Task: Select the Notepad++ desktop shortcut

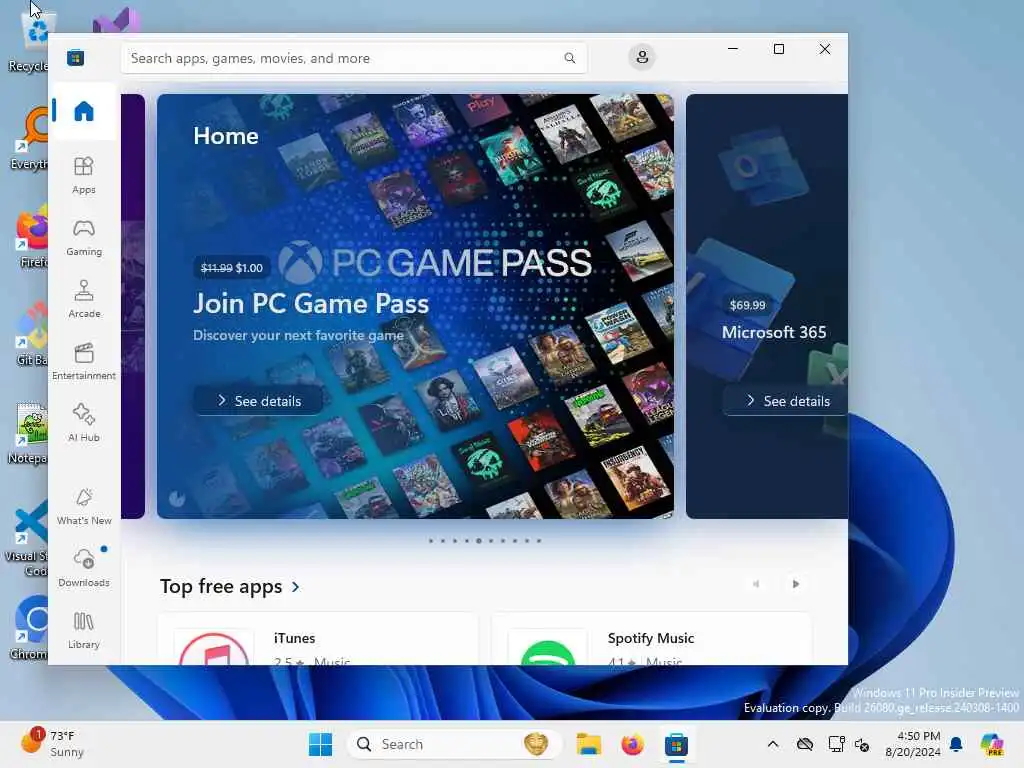Action: point(27,432)
